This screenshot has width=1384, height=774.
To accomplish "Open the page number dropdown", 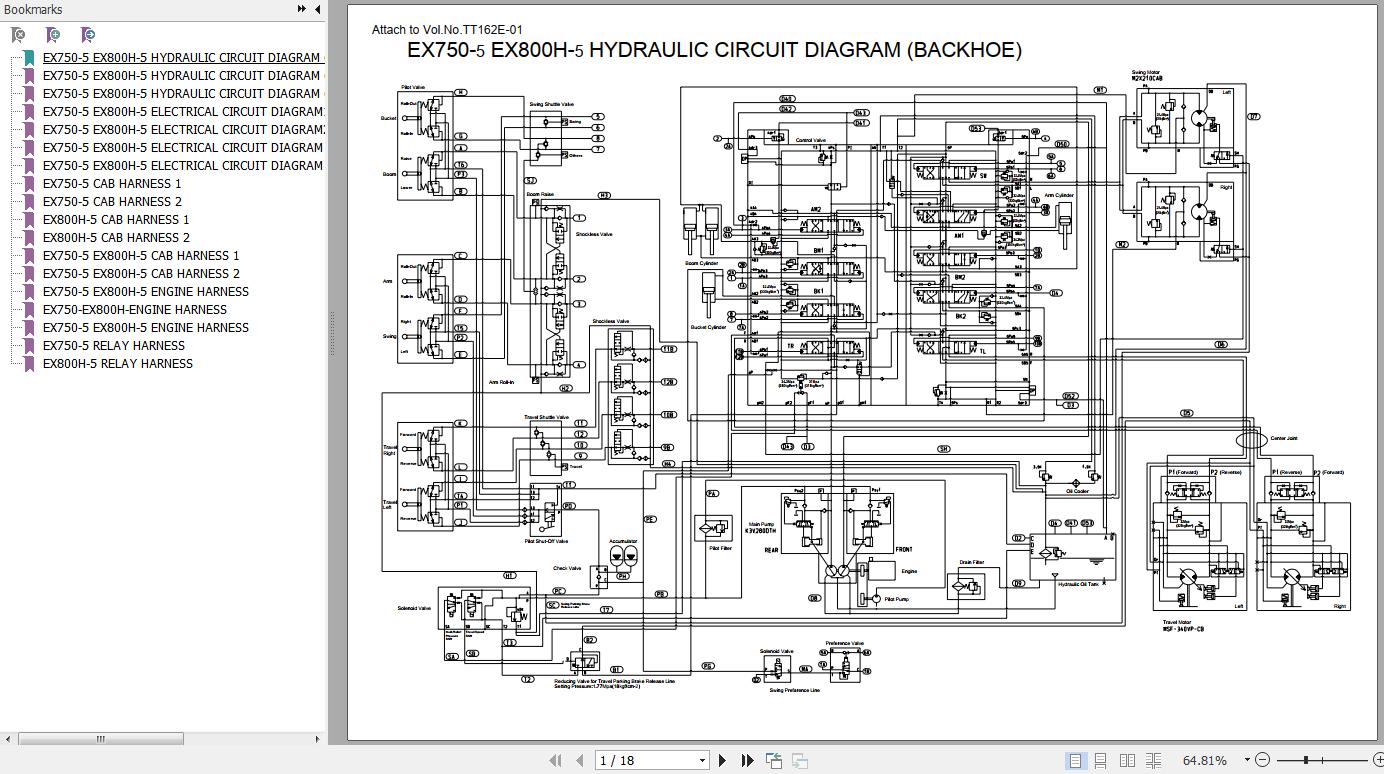I will tap(702, 761).
